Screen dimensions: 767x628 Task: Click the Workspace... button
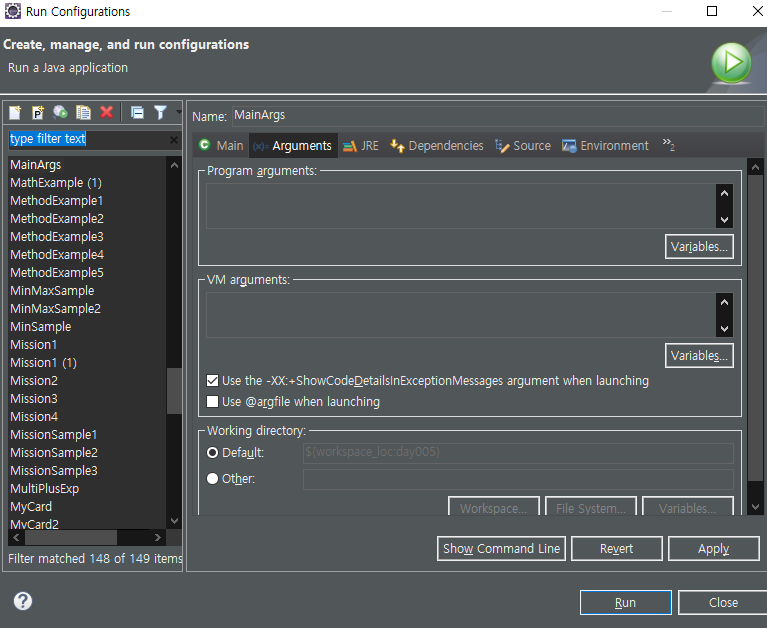tap(494, 507)
